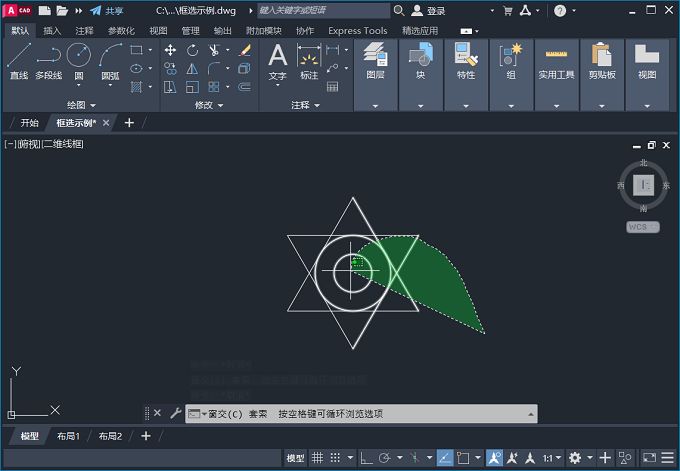The image size is (680, 471).
Task: Select the Text (文字) tool
Action: 278,60
